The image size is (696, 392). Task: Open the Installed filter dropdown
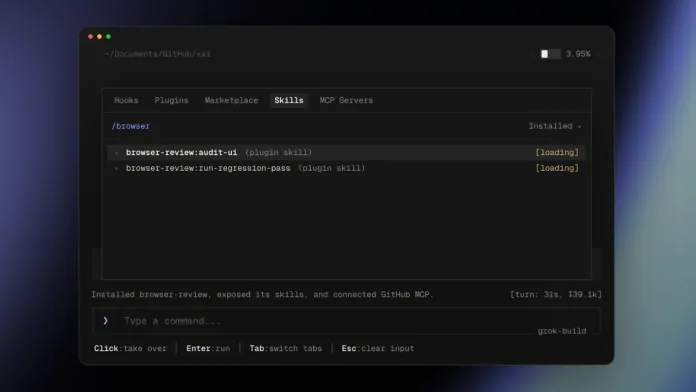click(x=555, y=126)
